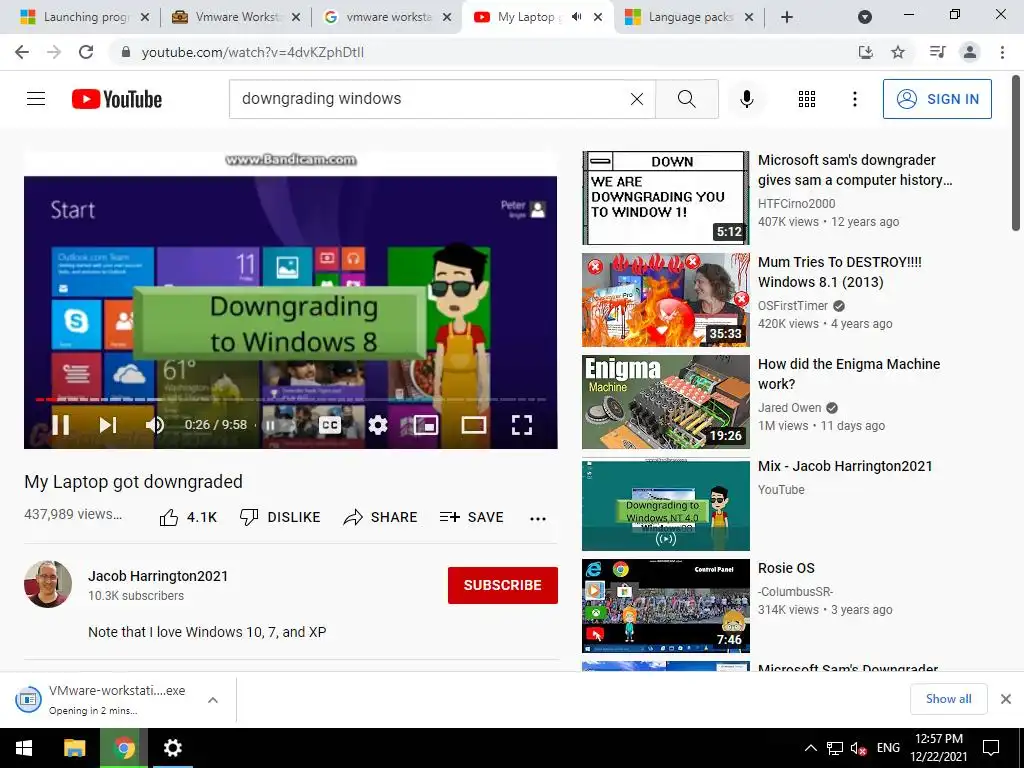This screenshot has height=768, width=1024.
Task: Click the search magnifier button
Action: [686, 99]
